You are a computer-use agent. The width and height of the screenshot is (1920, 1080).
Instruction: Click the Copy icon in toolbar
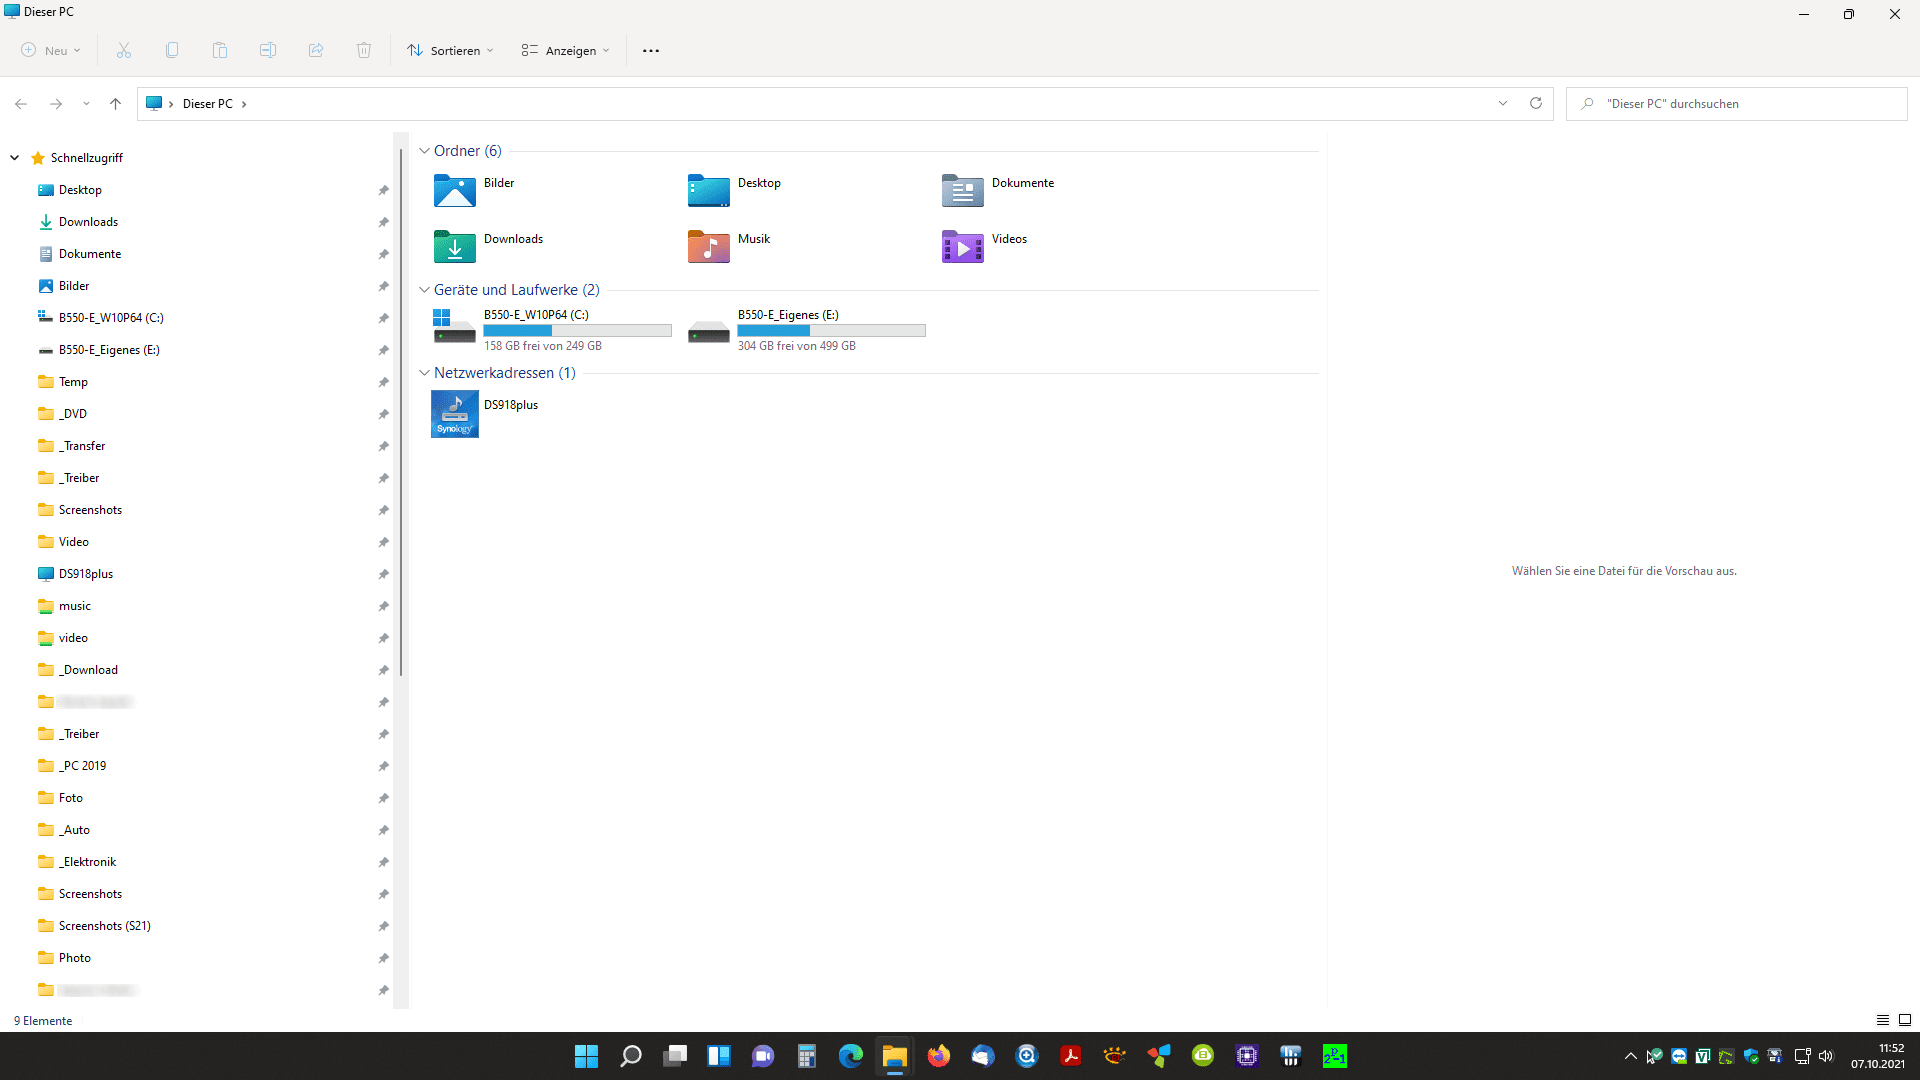[x=172, y=50]
